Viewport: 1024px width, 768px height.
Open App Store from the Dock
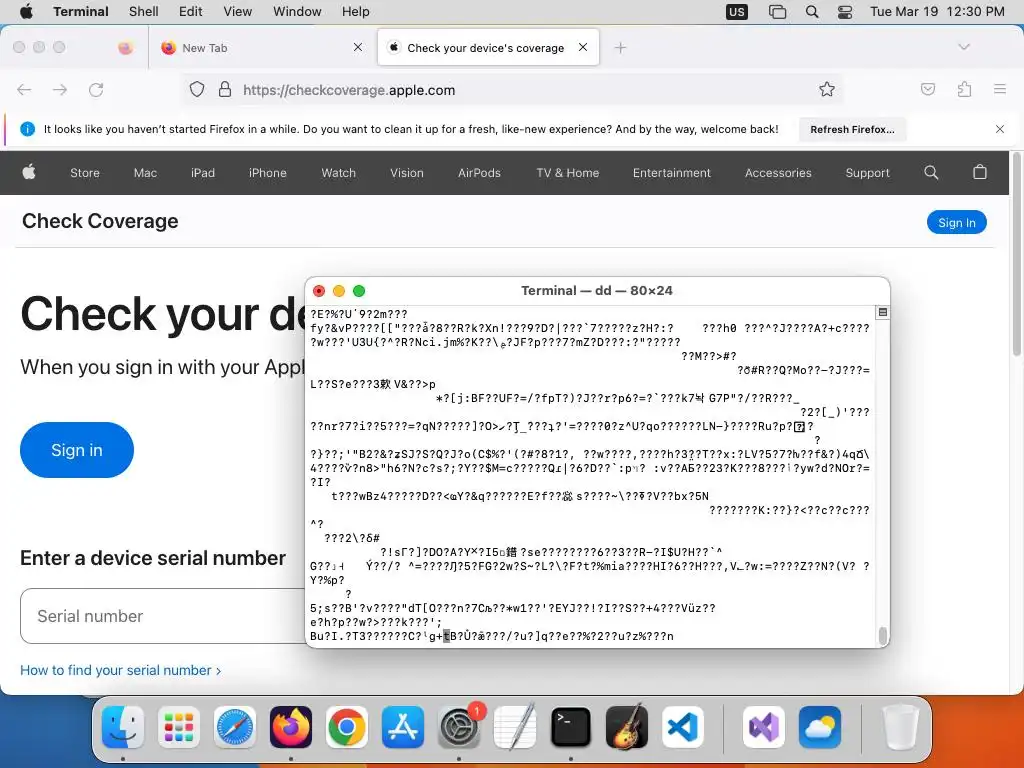[403, 727]
